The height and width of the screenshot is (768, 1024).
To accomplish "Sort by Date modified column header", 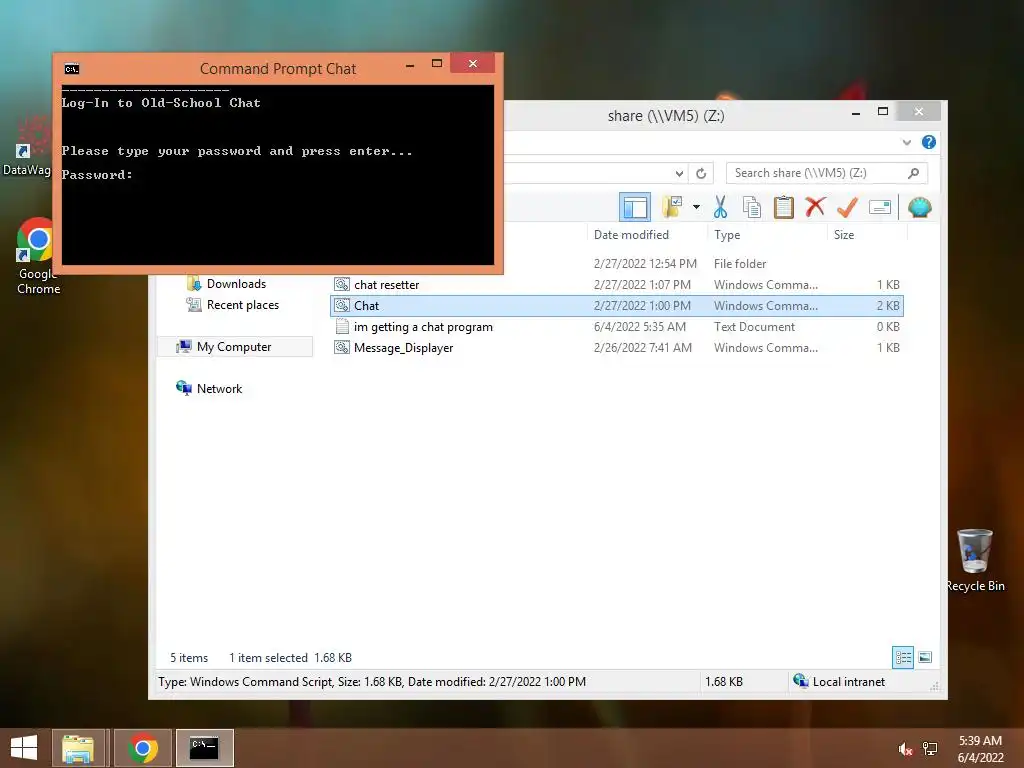I will click(631, 234).
